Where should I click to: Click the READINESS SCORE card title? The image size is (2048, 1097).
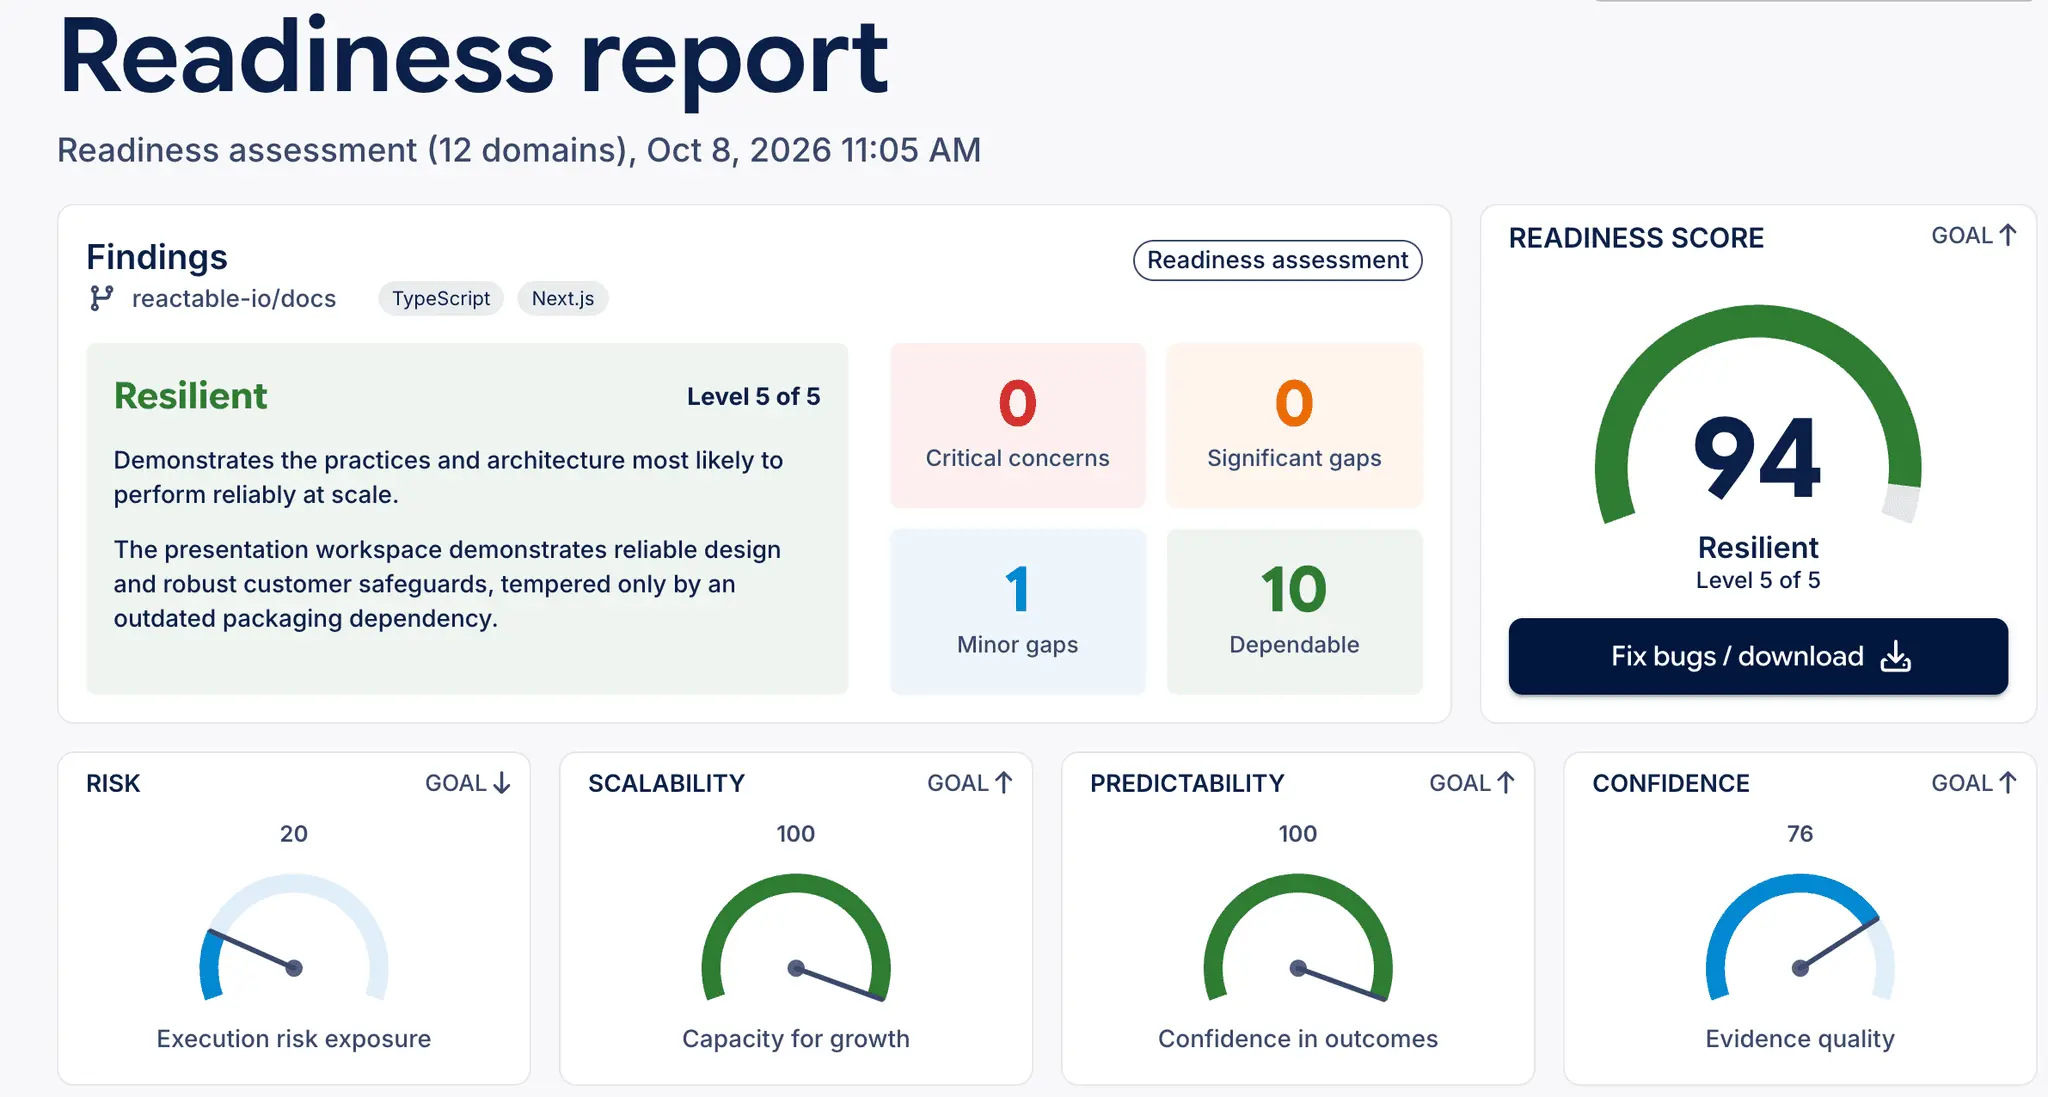(x=1636, y=238)
